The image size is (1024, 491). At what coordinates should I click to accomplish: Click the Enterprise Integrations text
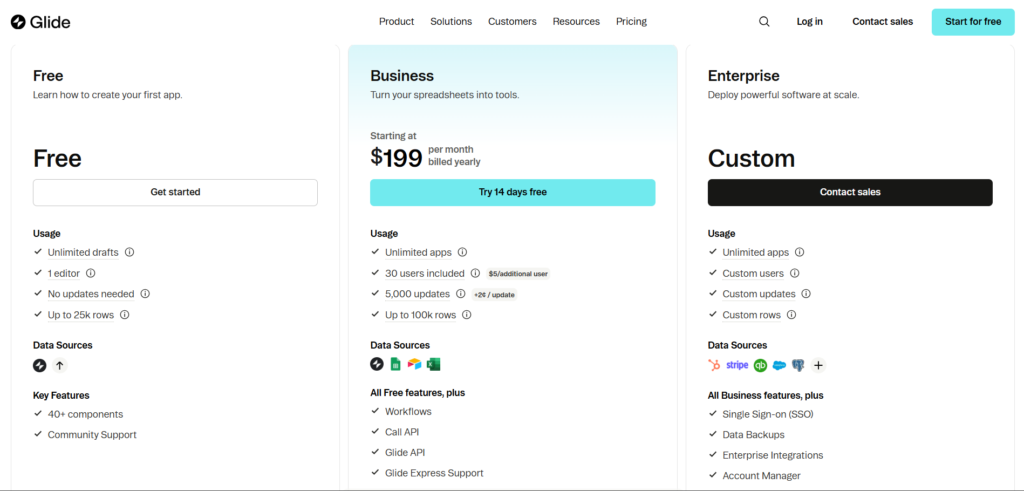[773, 455]
